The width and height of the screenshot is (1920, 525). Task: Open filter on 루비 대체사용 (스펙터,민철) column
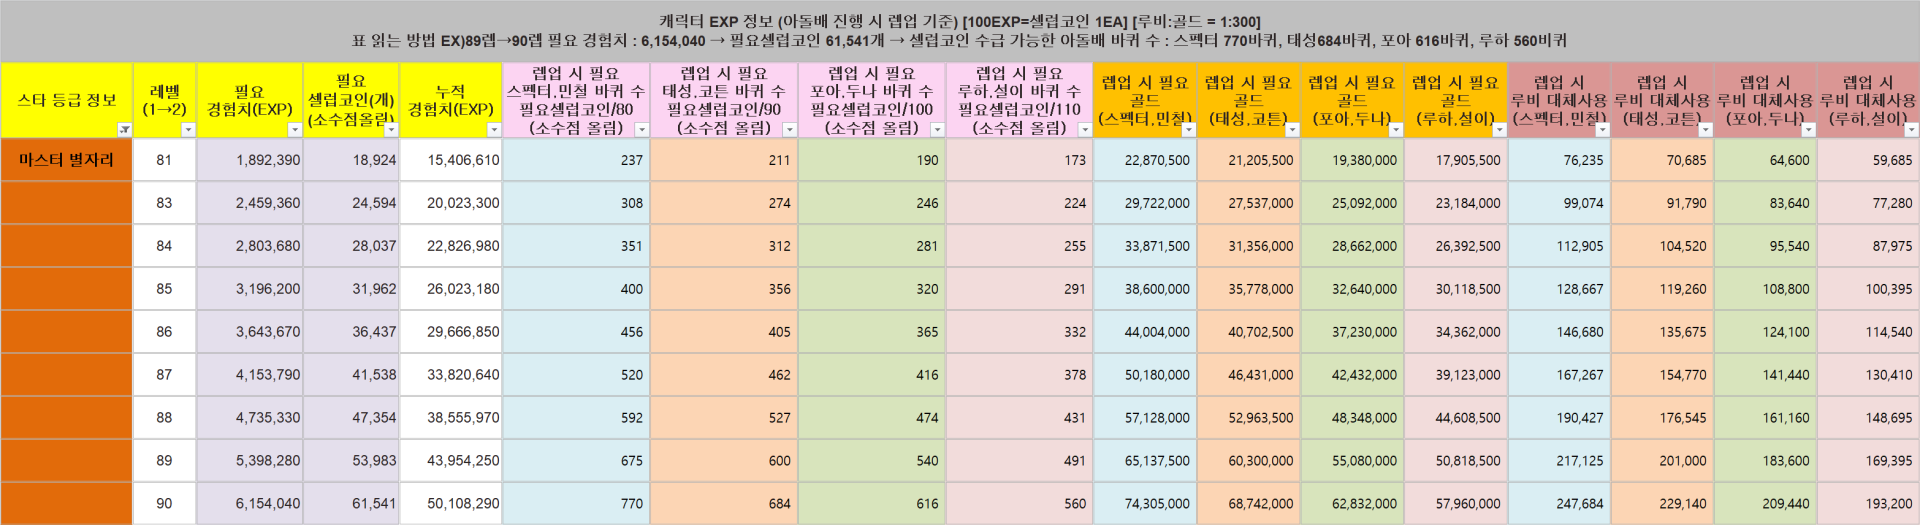coord(1602,130)
